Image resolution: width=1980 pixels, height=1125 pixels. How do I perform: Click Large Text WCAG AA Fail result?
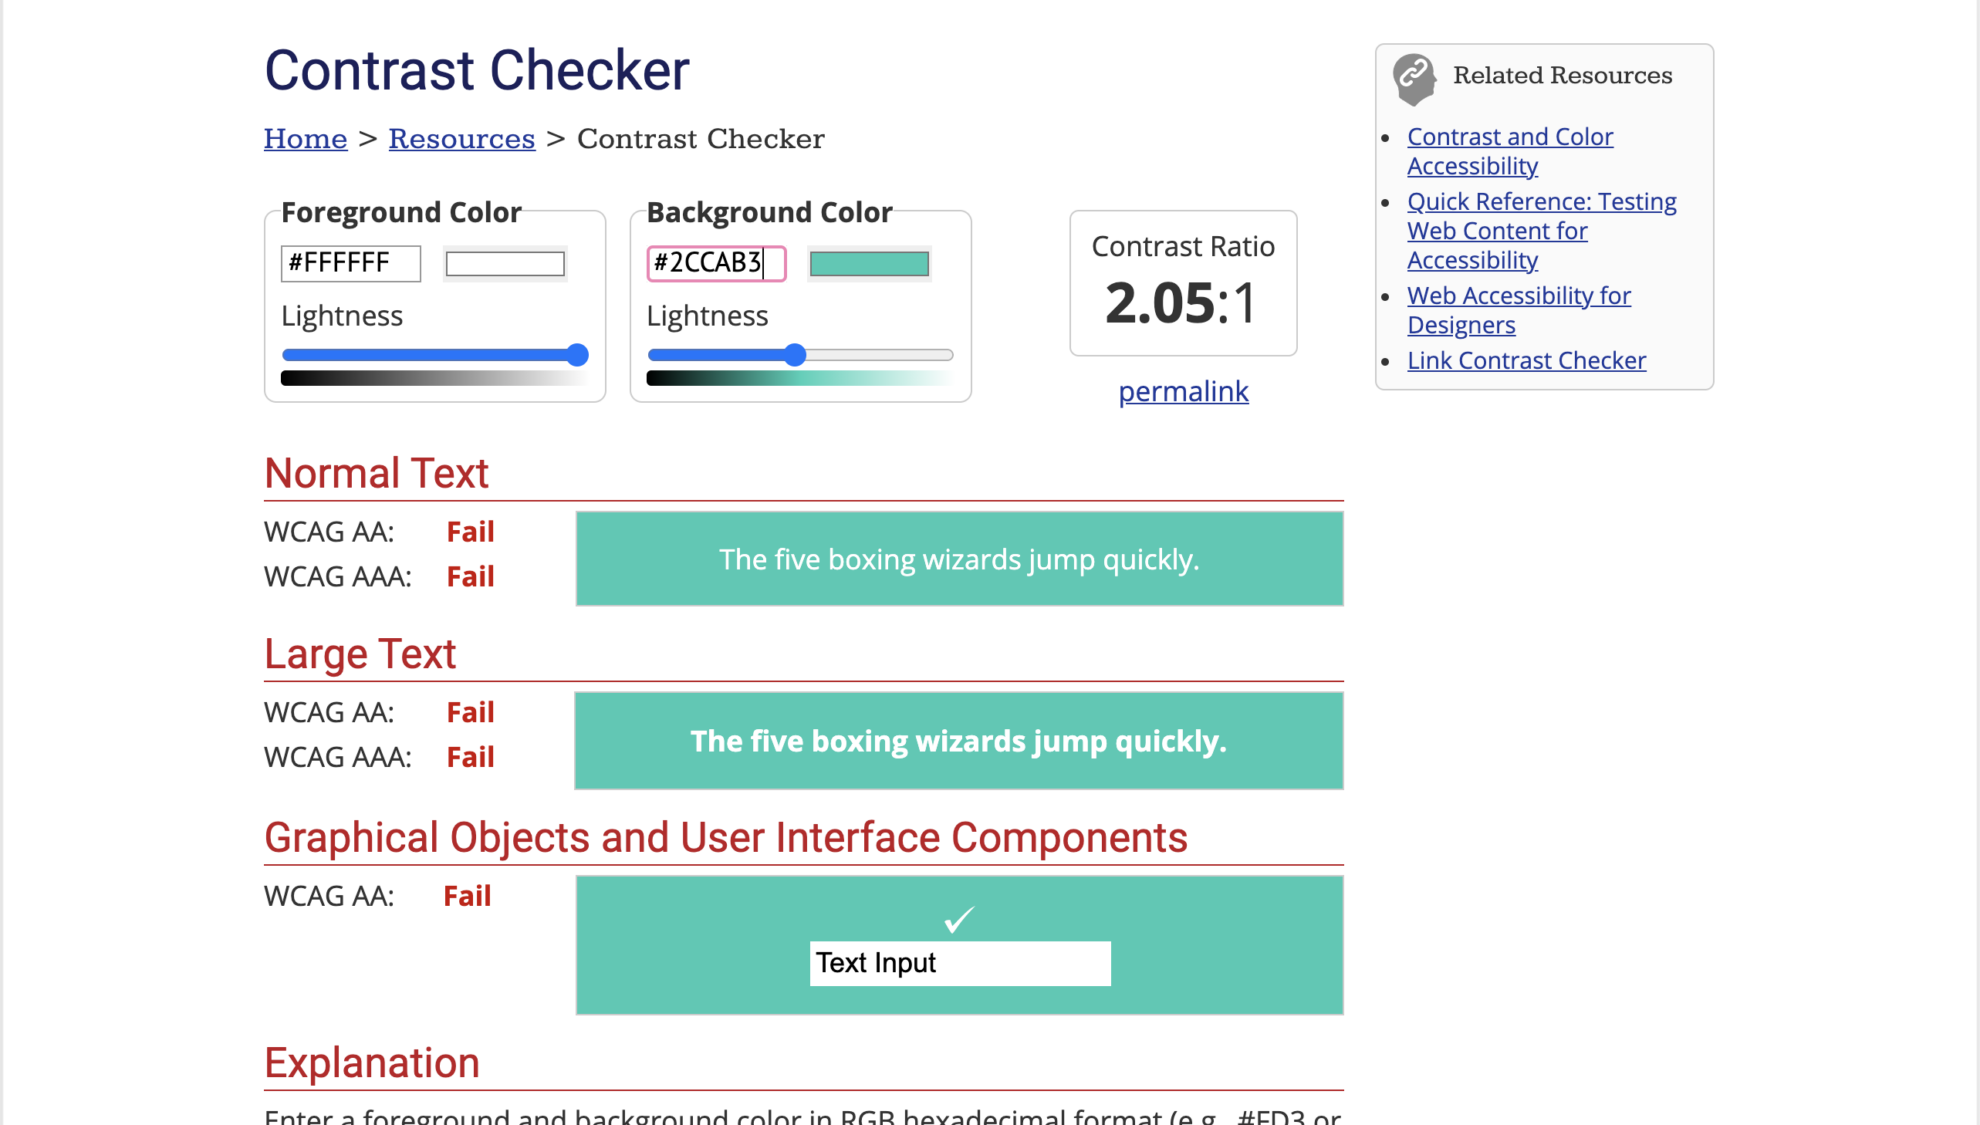click(470, 712)
